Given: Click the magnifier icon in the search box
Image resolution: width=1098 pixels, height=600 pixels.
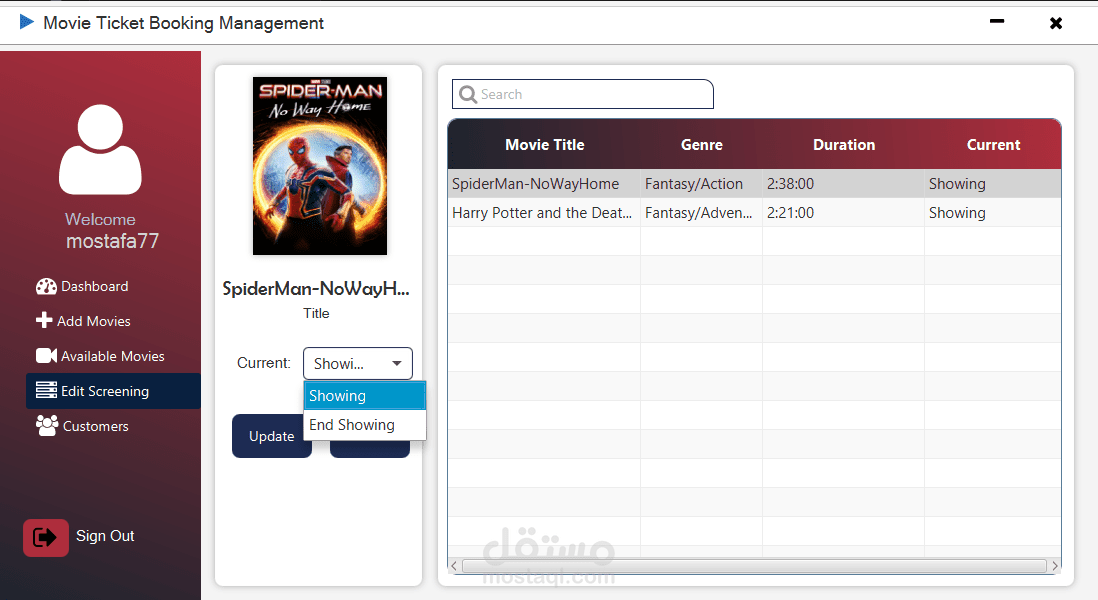Looking at the screenshot, I should 468,94.
